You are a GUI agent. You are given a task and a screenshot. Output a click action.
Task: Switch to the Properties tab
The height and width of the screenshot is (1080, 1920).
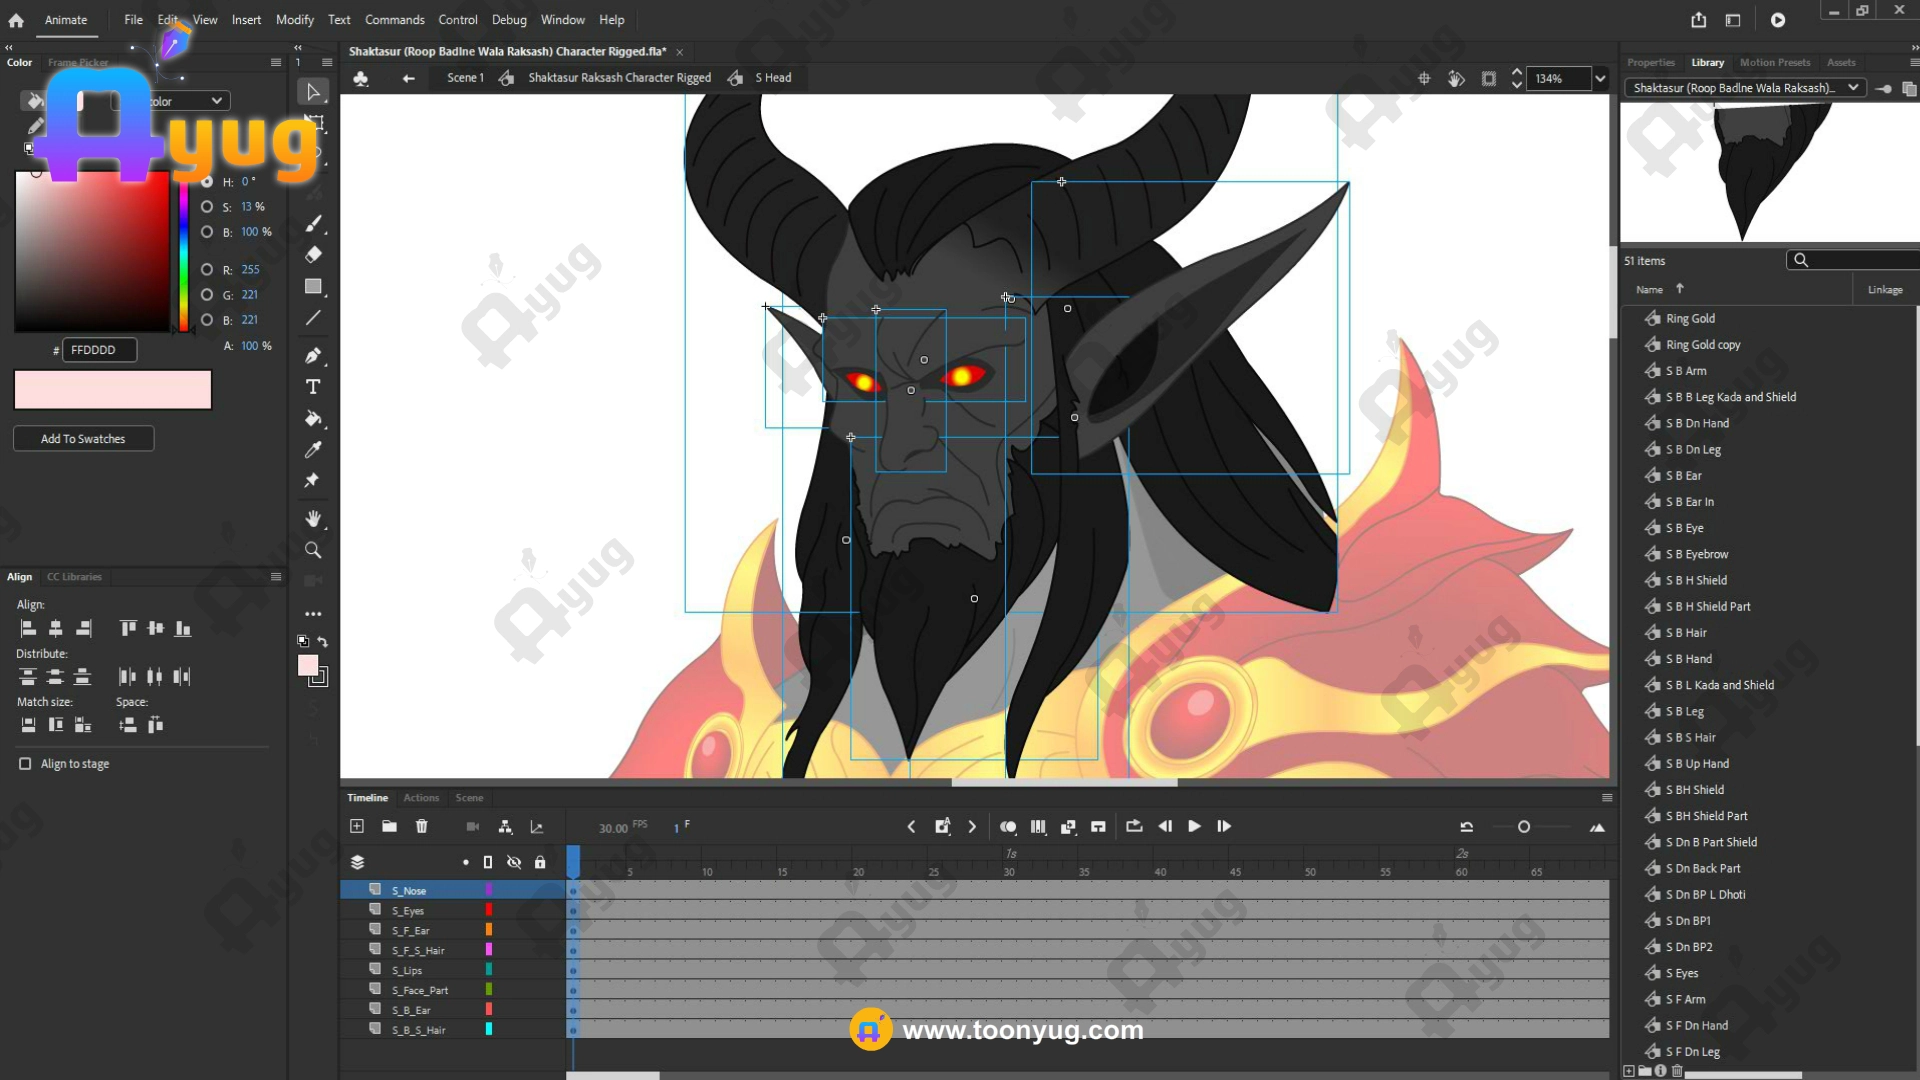coord(1650,62)
